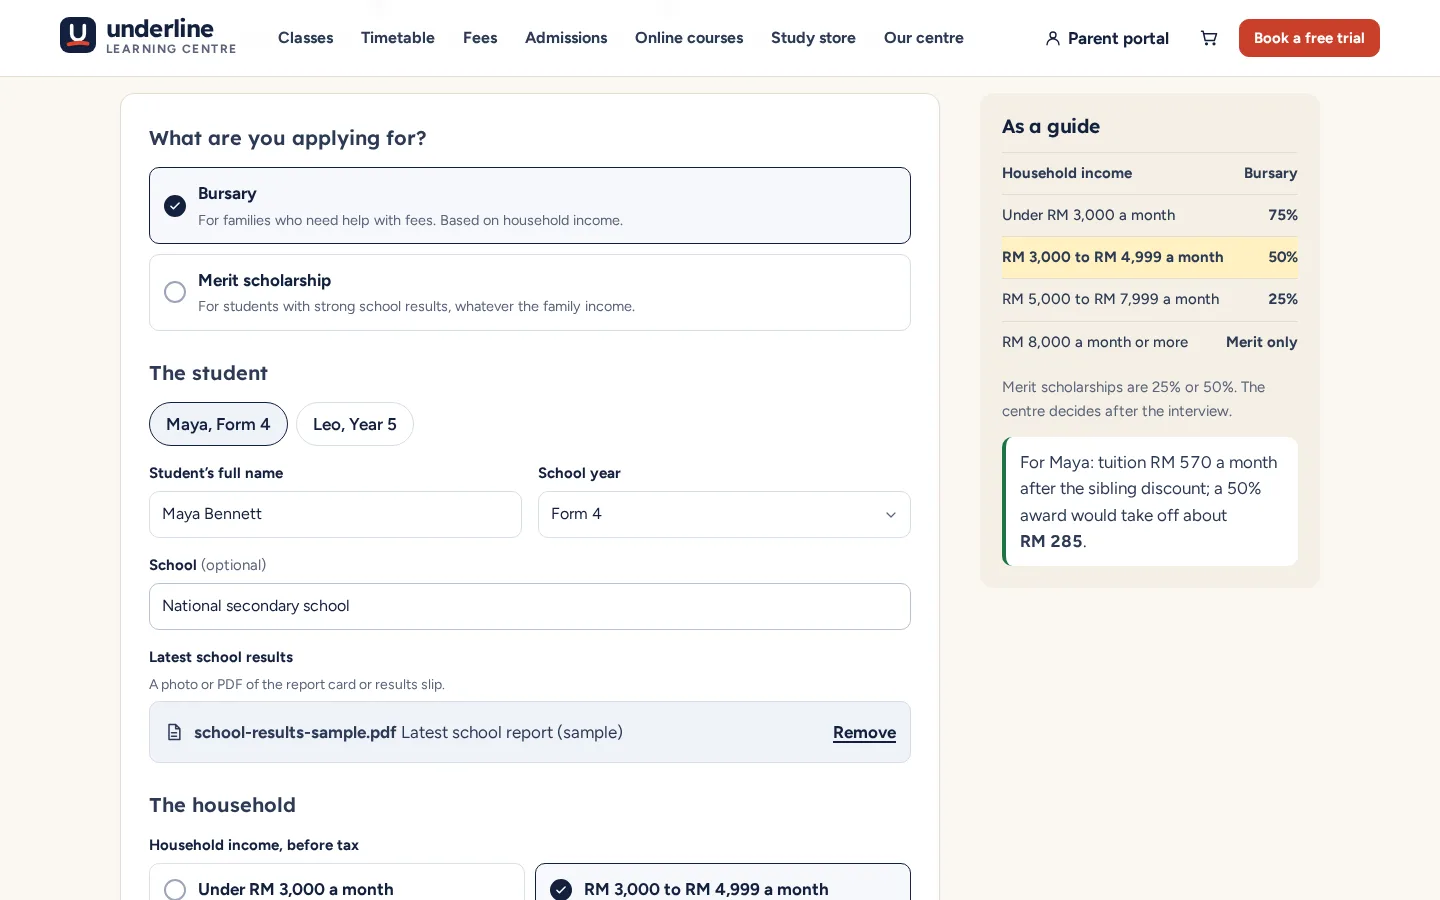Open the Fees navigation item
1440x900 pixels.
pyautogui.click(x=480, y=38)
